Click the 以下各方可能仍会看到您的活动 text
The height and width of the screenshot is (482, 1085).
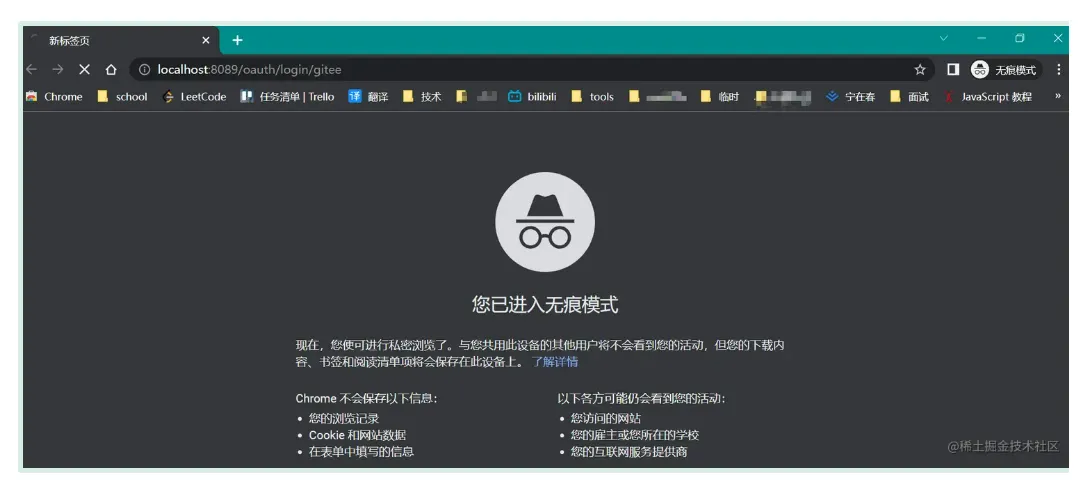click(641, 398)
